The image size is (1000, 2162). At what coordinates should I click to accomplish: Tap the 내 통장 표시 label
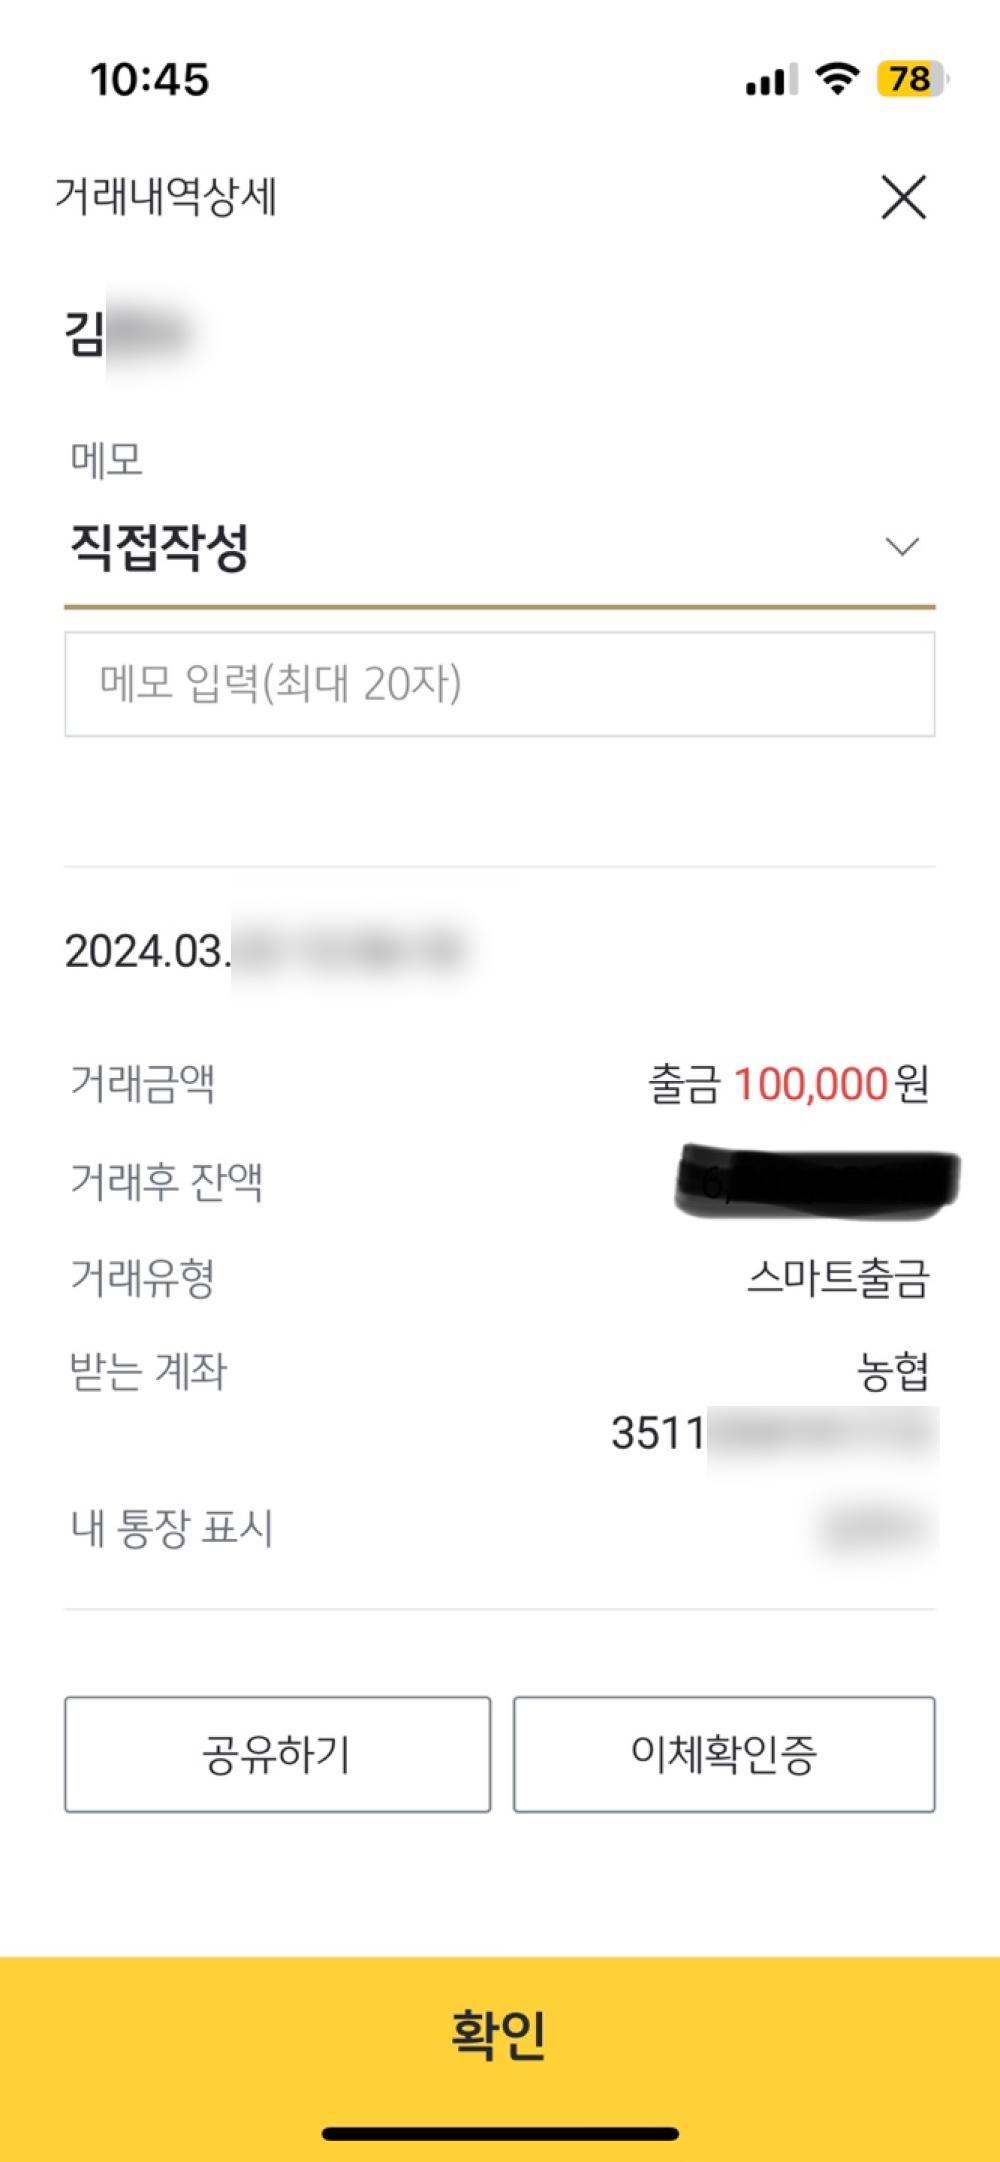pos(171,1529)
